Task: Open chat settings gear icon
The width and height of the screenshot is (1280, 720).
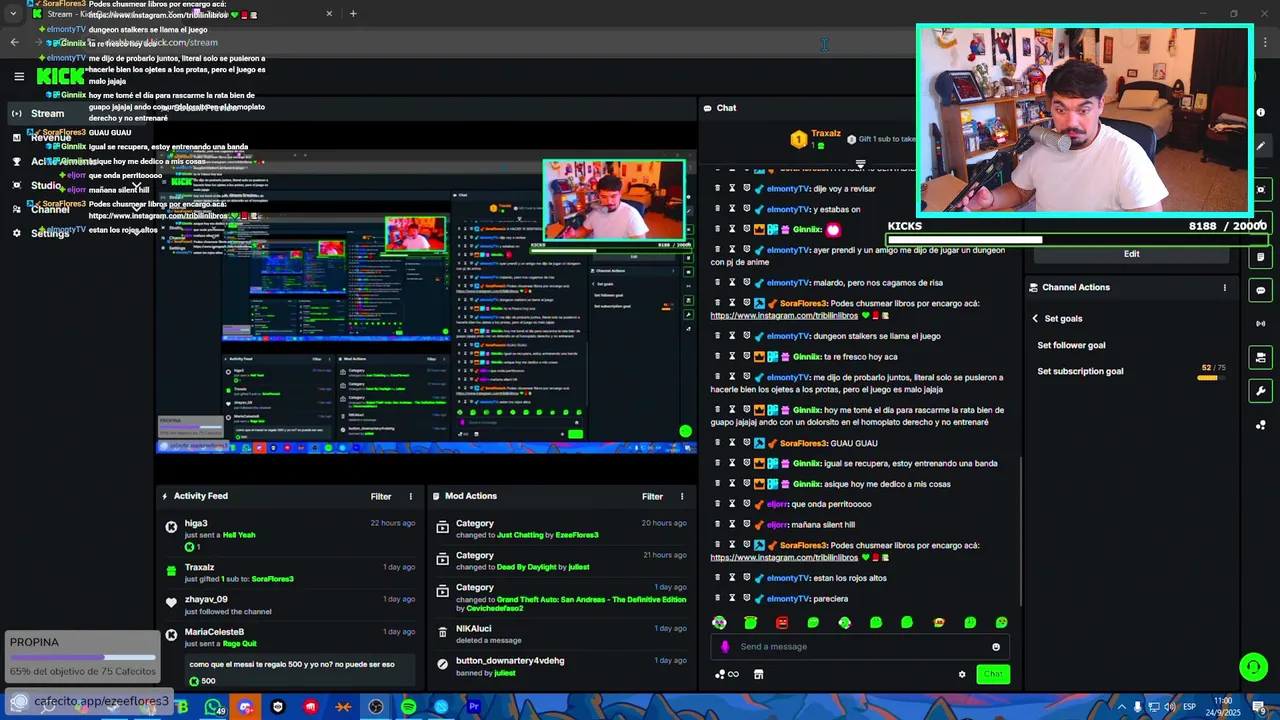Action: 962,674
